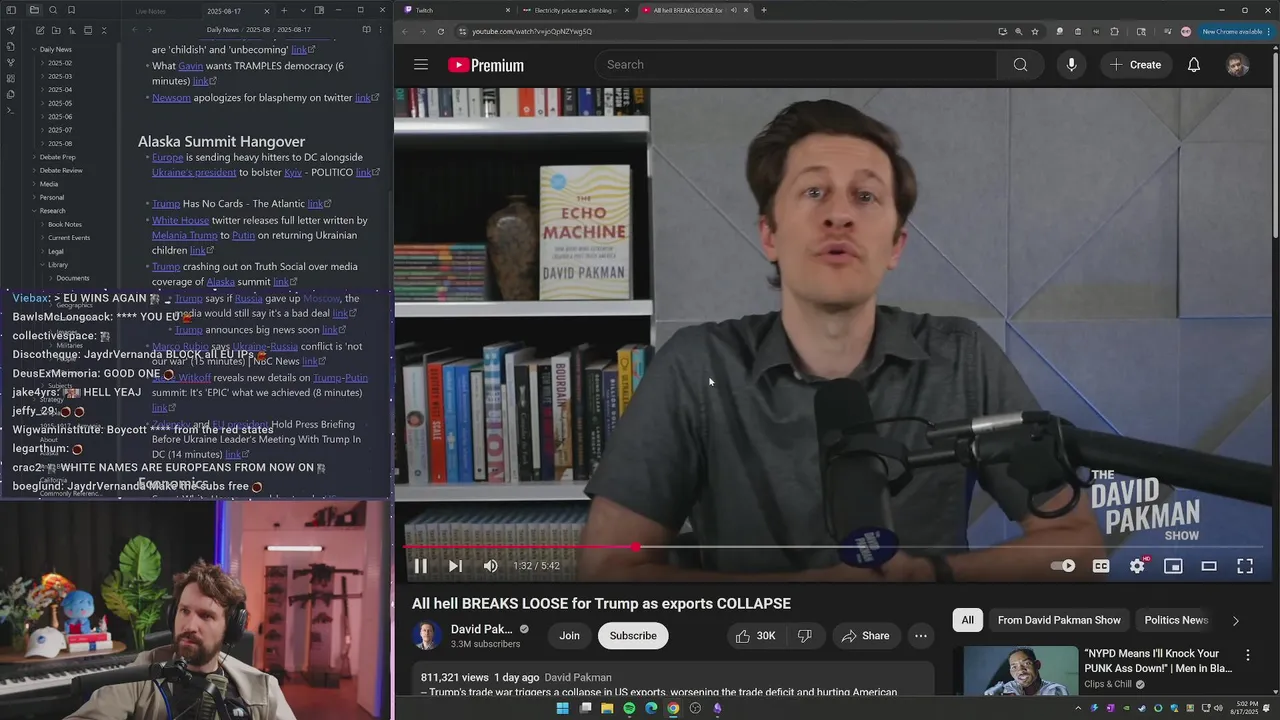Open options menu for NYPD video

pyautogui.click(x=1247, y=656)
